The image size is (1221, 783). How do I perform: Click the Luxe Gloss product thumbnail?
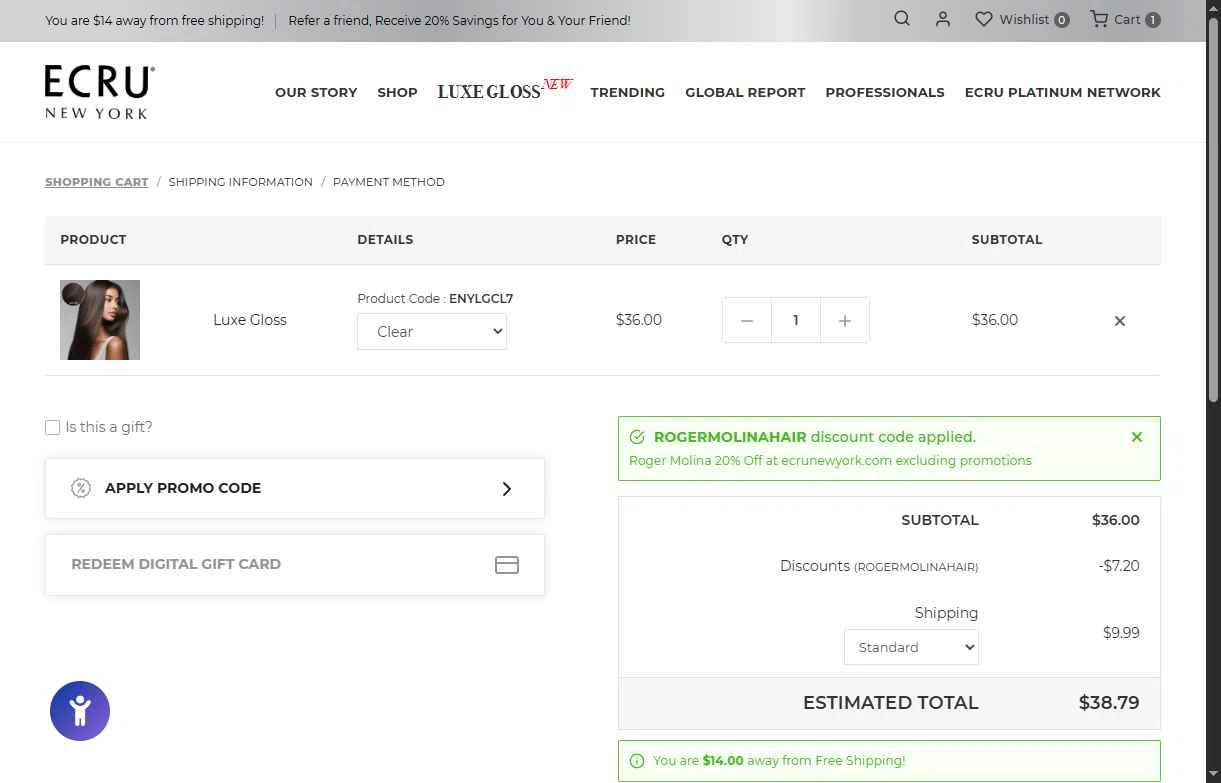(x=100, y=320)
